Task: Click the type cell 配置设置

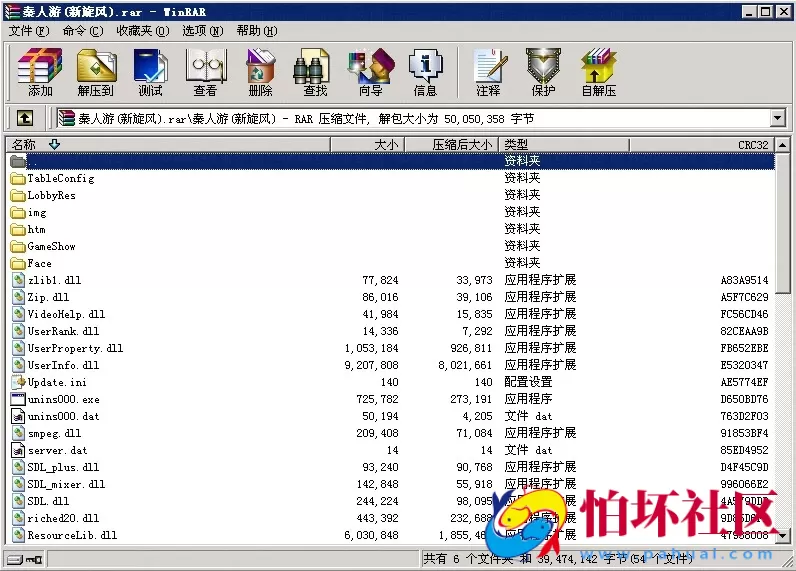Action: coord(528,382)
